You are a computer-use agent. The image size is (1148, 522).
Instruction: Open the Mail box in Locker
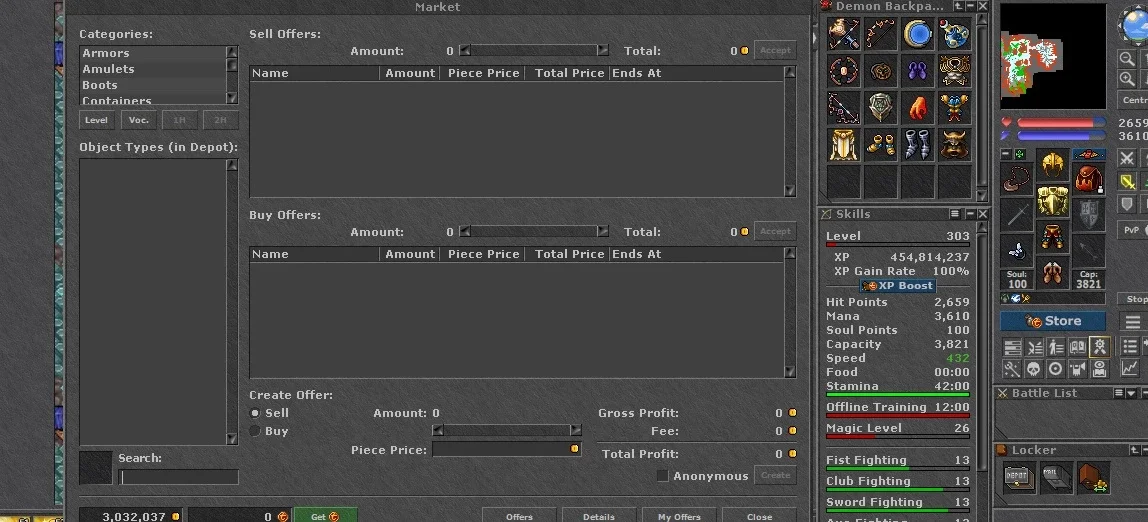(1055, 477)
